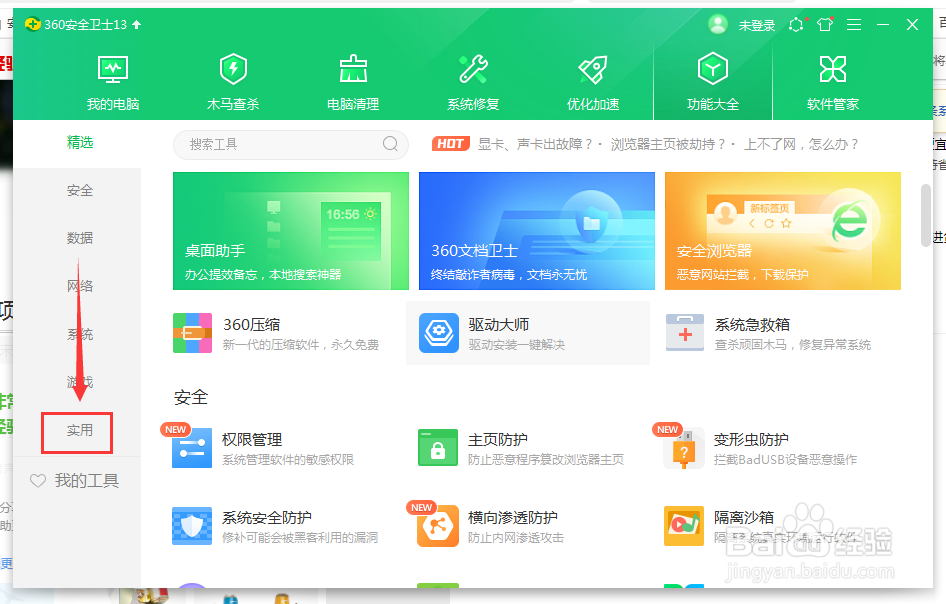Select the 数据 sidebar category

tap(80, 238)
